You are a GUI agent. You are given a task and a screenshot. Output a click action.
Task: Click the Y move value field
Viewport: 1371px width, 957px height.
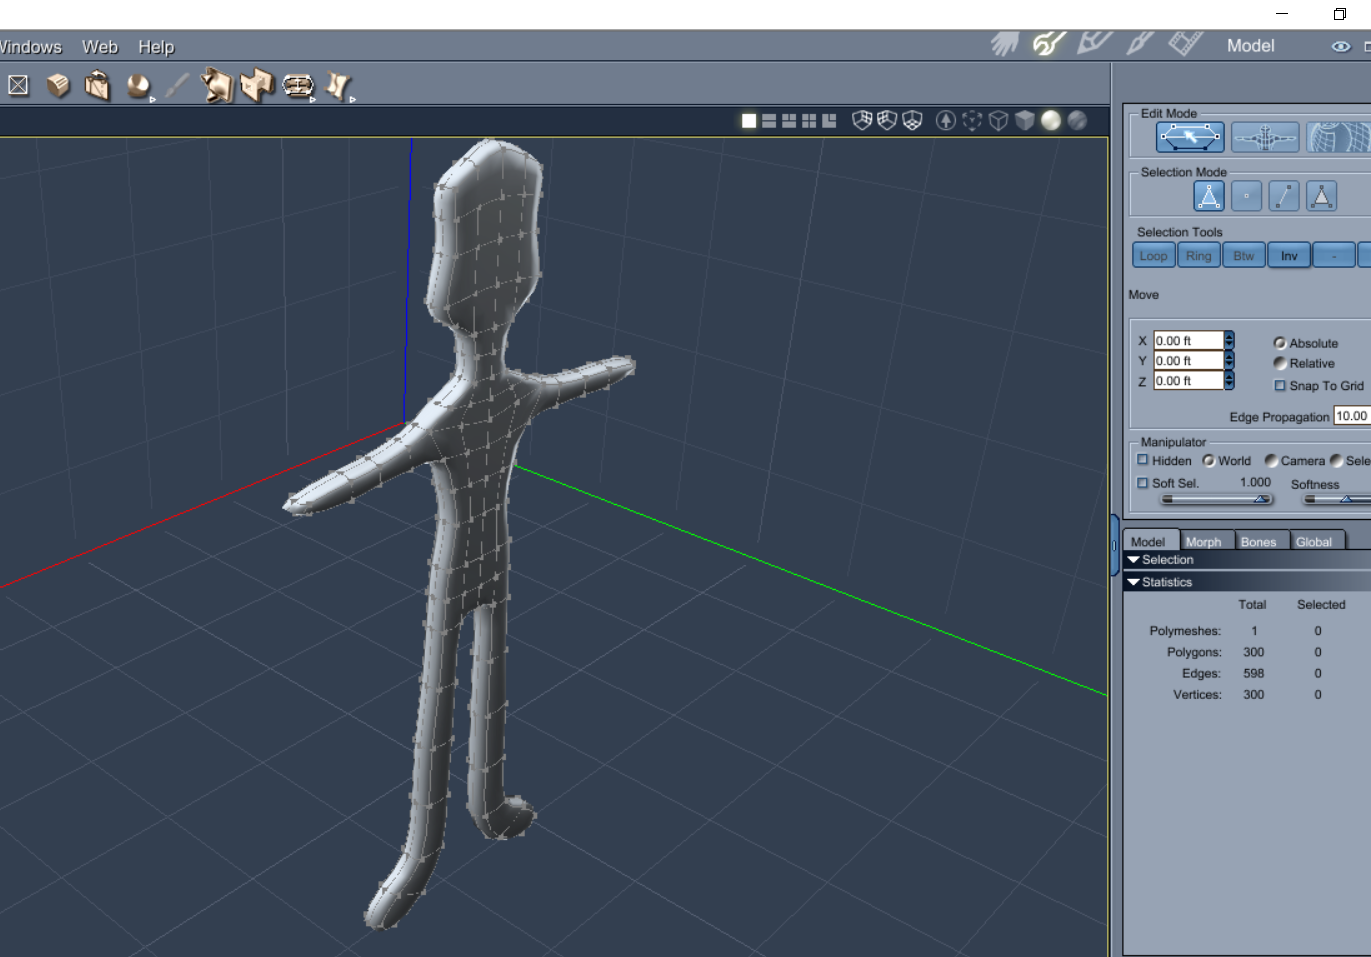pyautogui.click(x=1188, y=361)
